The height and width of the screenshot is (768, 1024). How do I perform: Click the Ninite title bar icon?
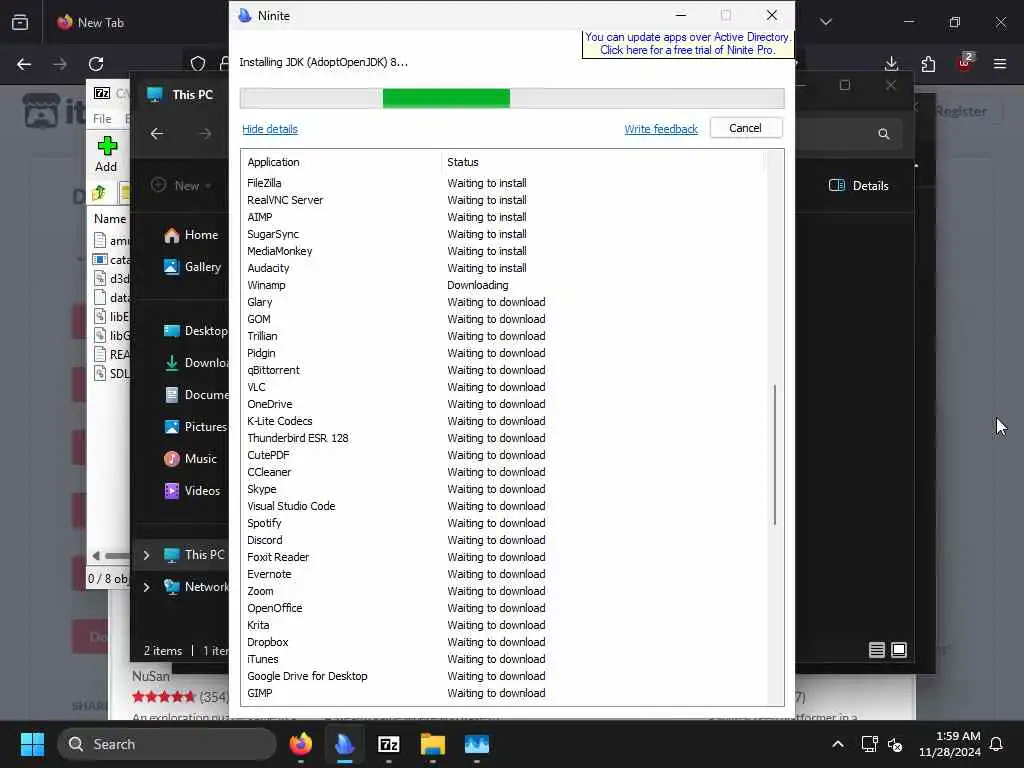(245, 16)
